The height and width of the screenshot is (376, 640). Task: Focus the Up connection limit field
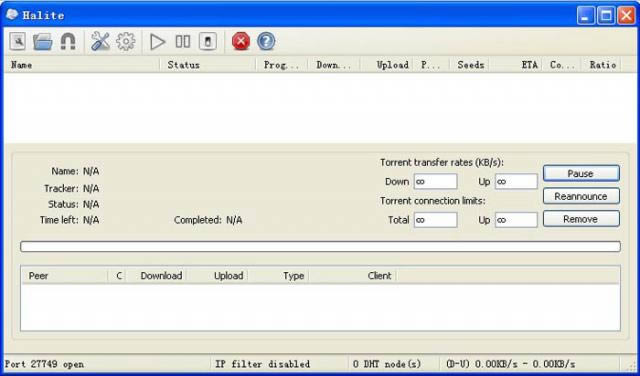click(x=516, y=220)
